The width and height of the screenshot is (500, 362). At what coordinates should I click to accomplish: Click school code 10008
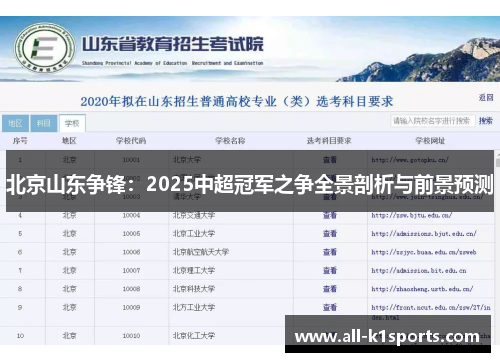[131, 289]
